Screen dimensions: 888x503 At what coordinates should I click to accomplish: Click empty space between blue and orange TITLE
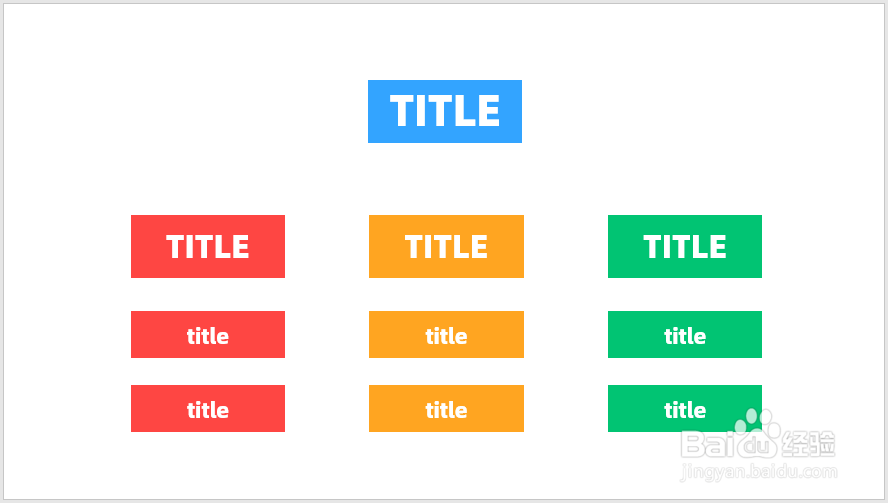[445, 179]
